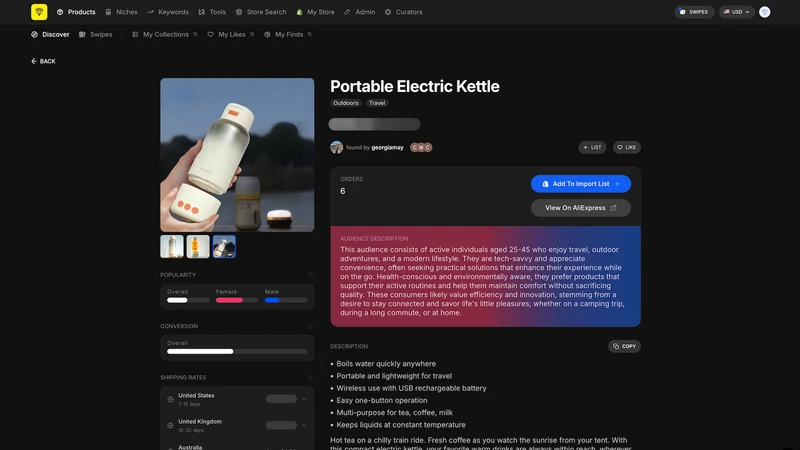The width and height of the screenshot is (800, 450).
Task: Go to My Store
Action: 315,12
